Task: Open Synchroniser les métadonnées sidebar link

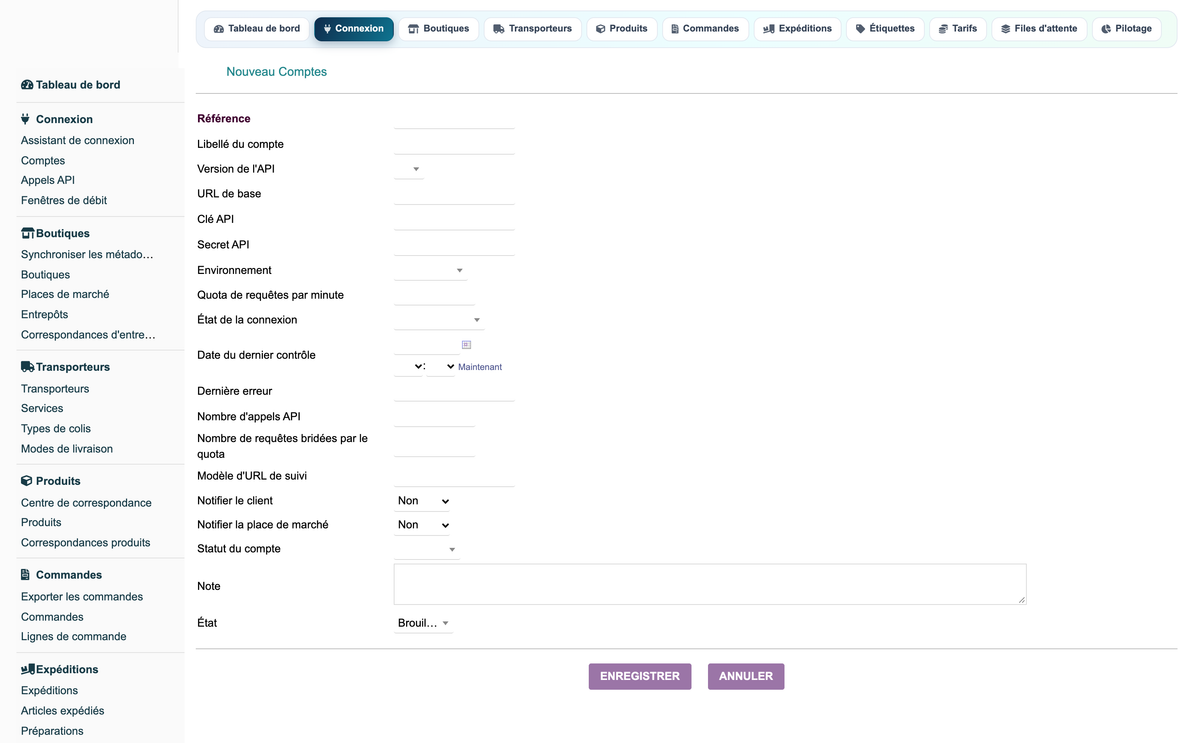Action: pos(88,255)
